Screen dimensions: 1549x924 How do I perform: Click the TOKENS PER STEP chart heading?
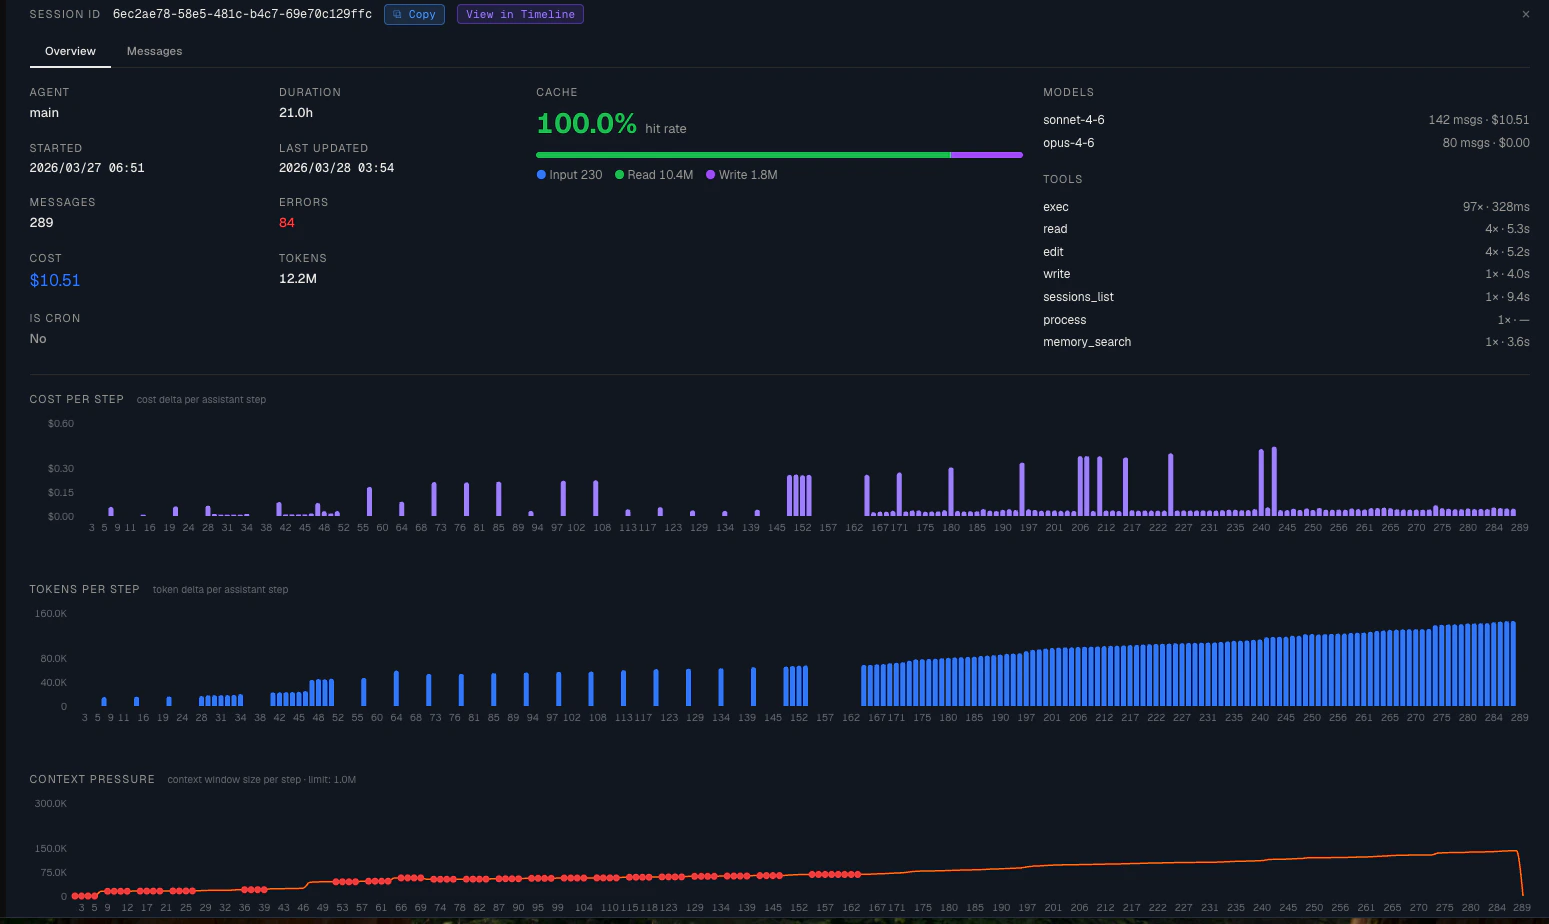(x=85, y=589)
